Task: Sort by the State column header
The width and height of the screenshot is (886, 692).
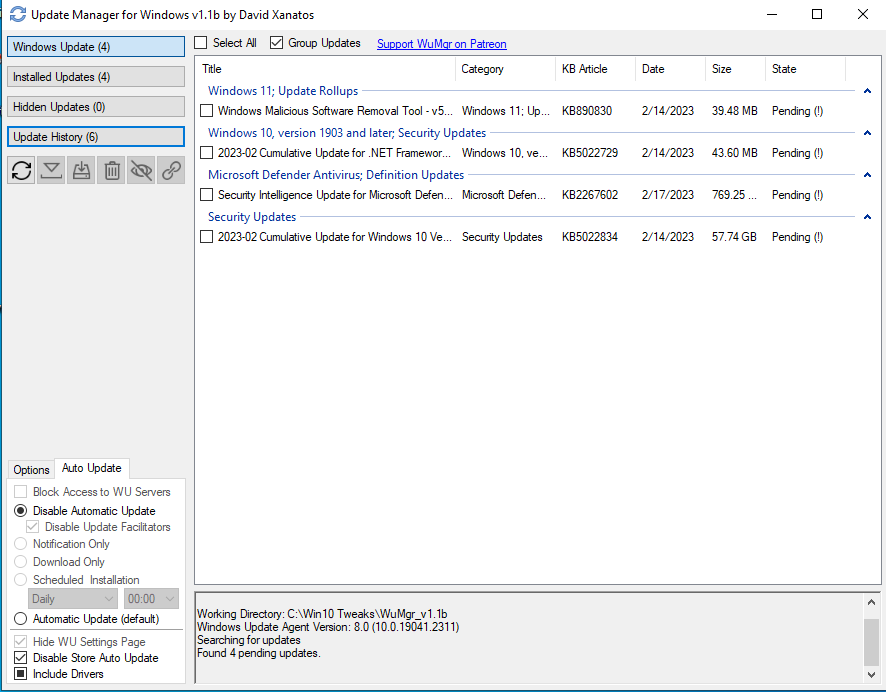Action: click(805, 69)
